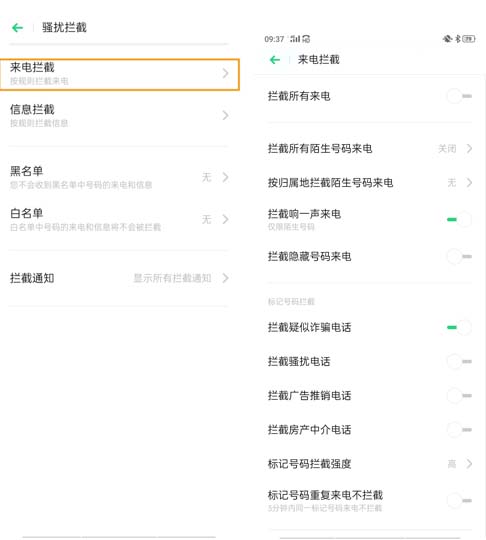
Task: Turn off 拦截响一声来电 switch
Action: click(459, 219)
